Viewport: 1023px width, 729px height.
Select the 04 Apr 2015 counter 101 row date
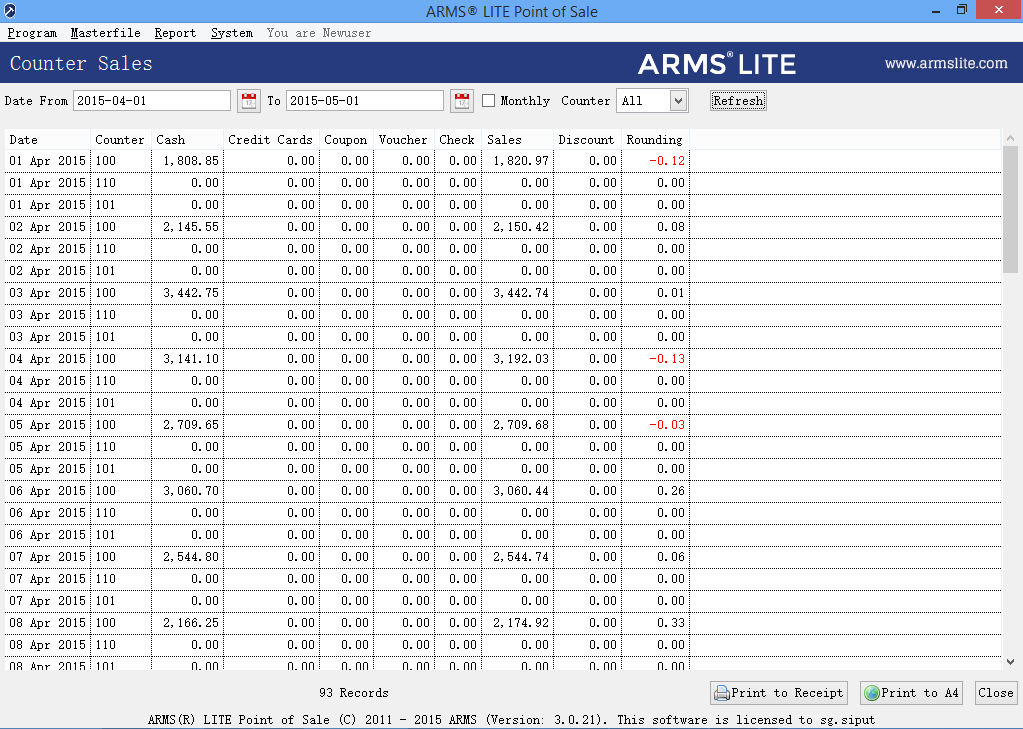pos(47,403)
